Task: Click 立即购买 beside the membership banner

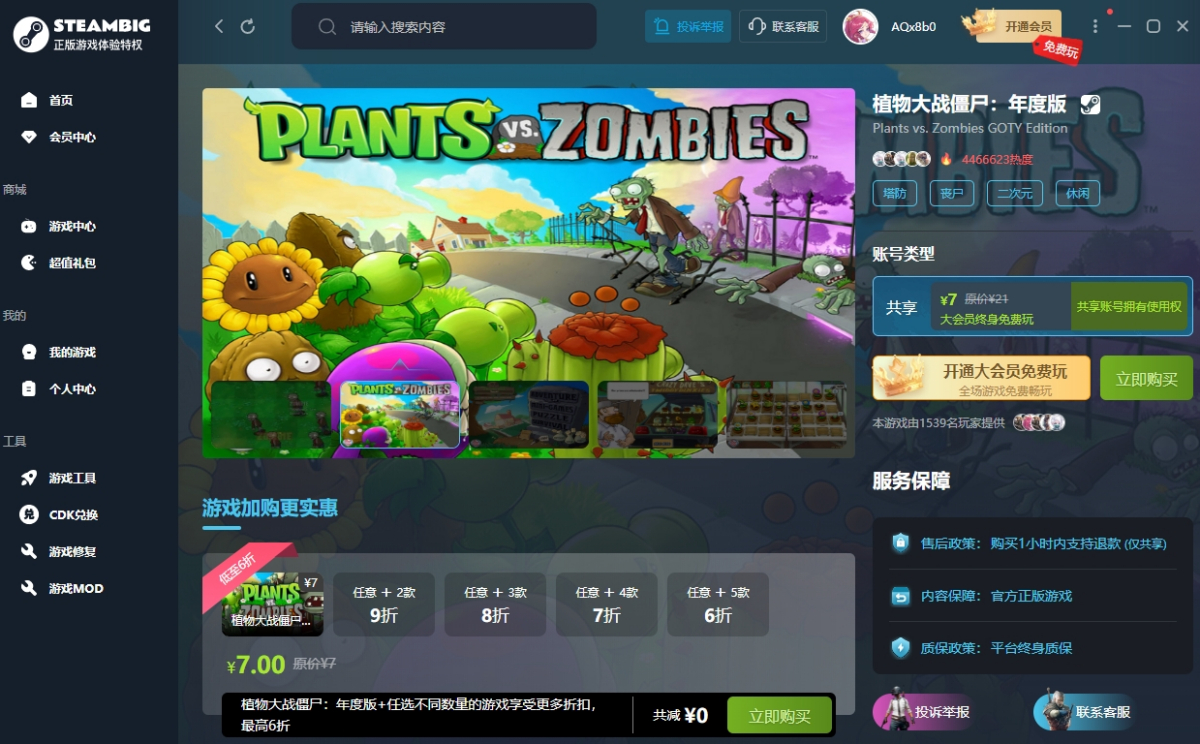Action: (1147, 378)
